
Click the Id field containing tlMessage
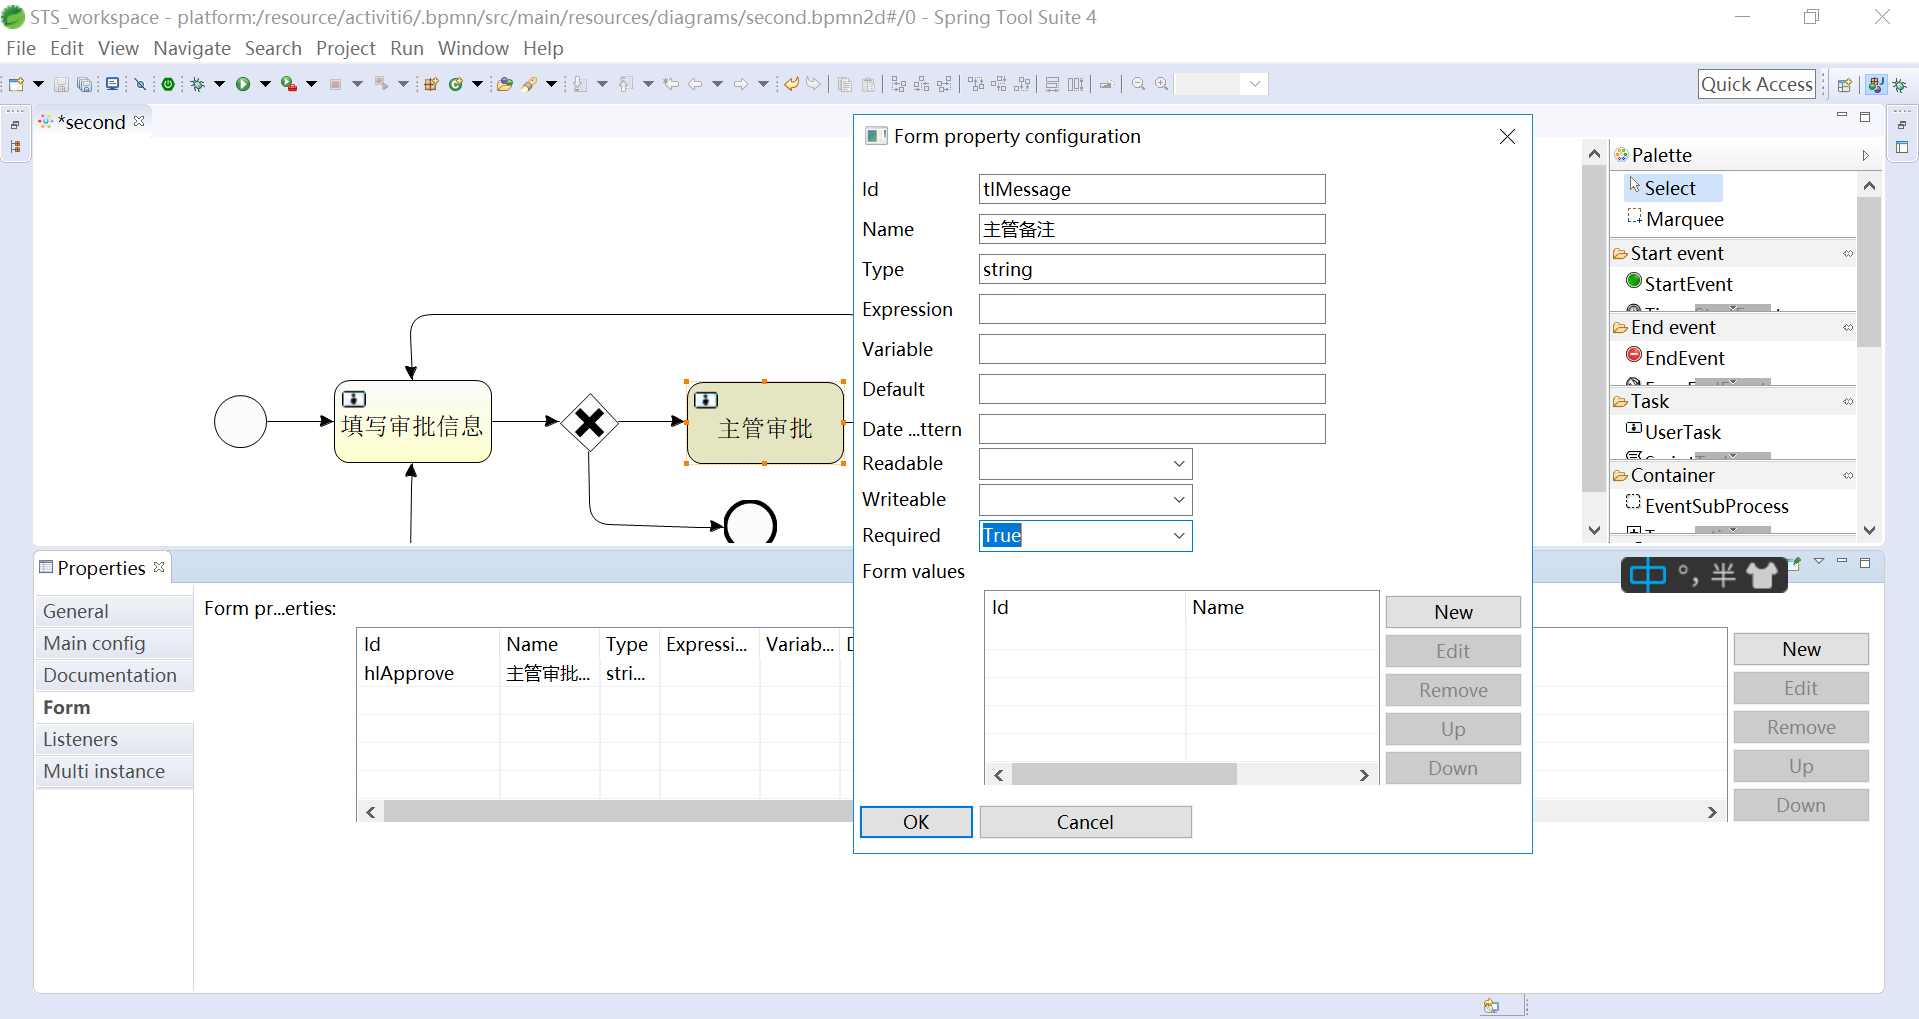click(x=1152, y=189)
